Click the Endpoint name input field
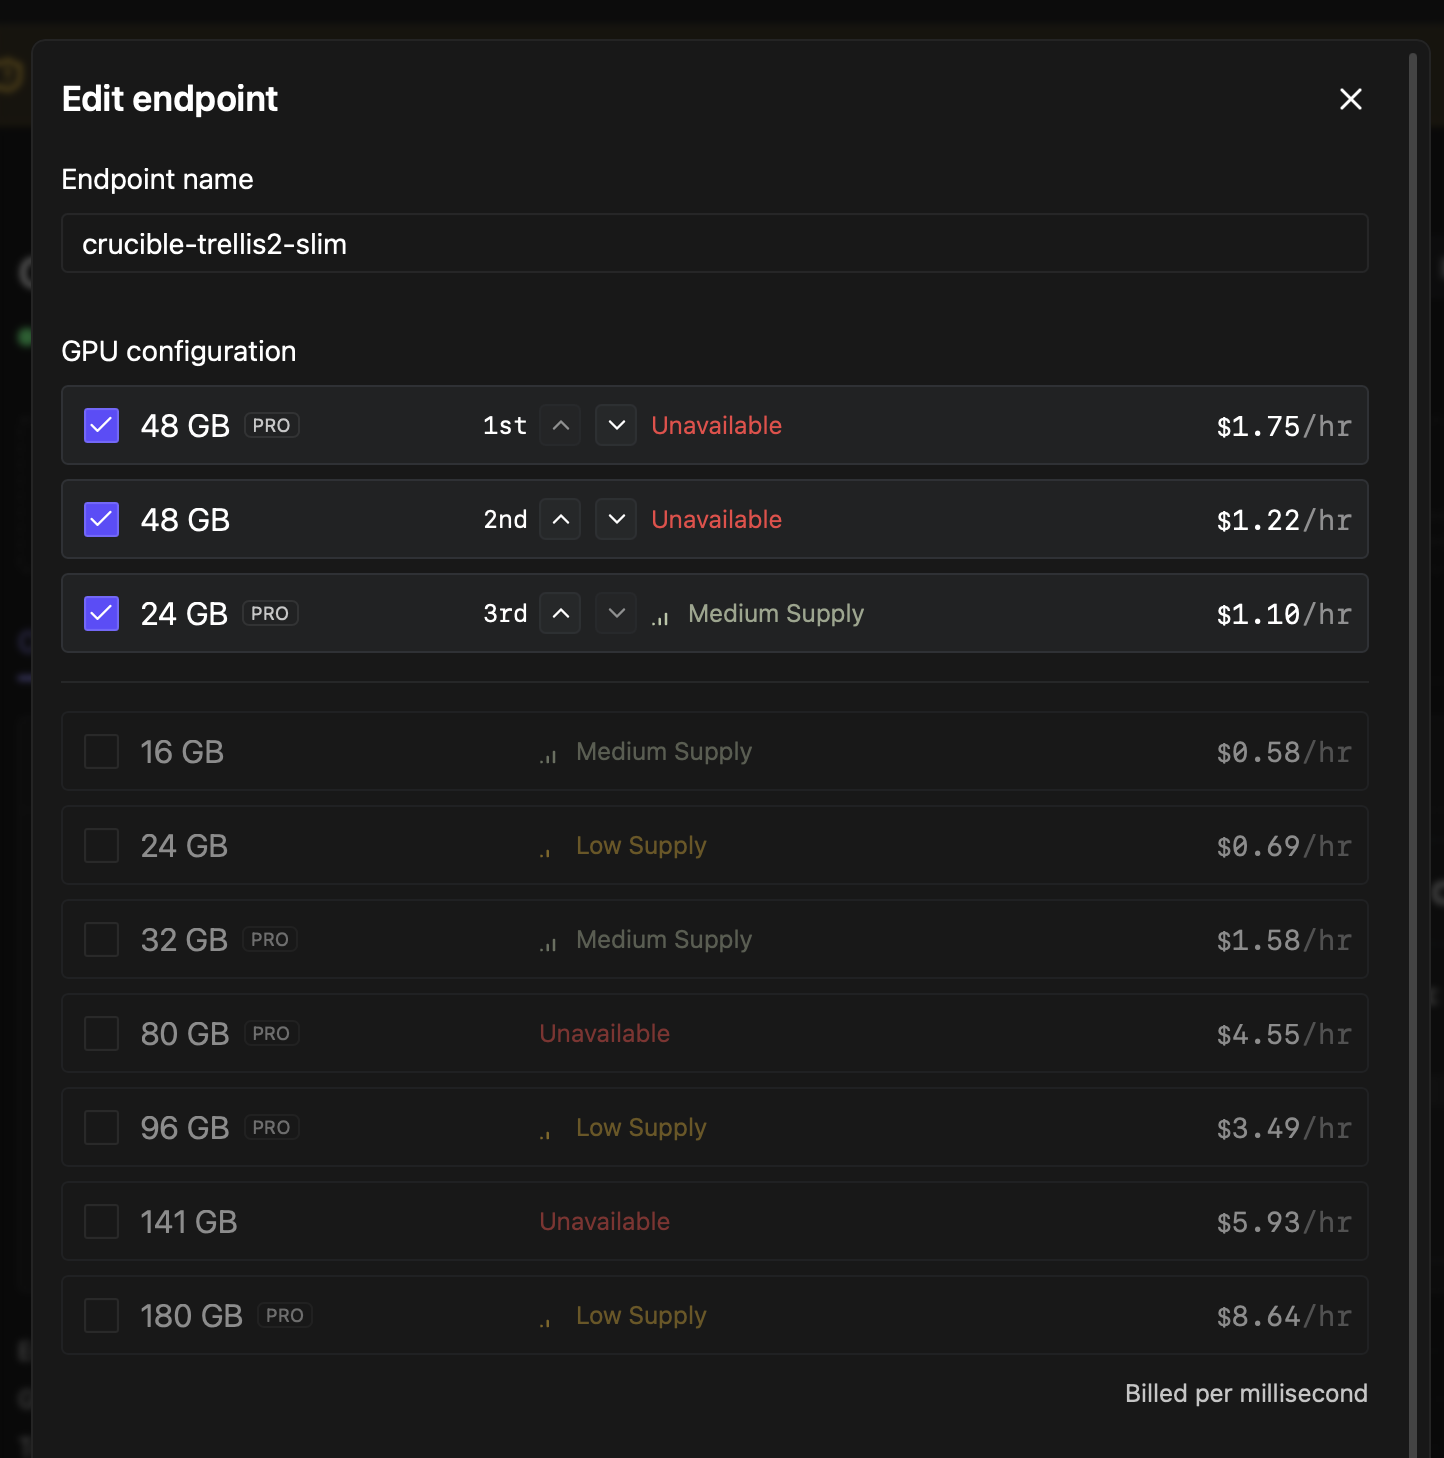This screenshot has height=1458, width=1444. 714,243
